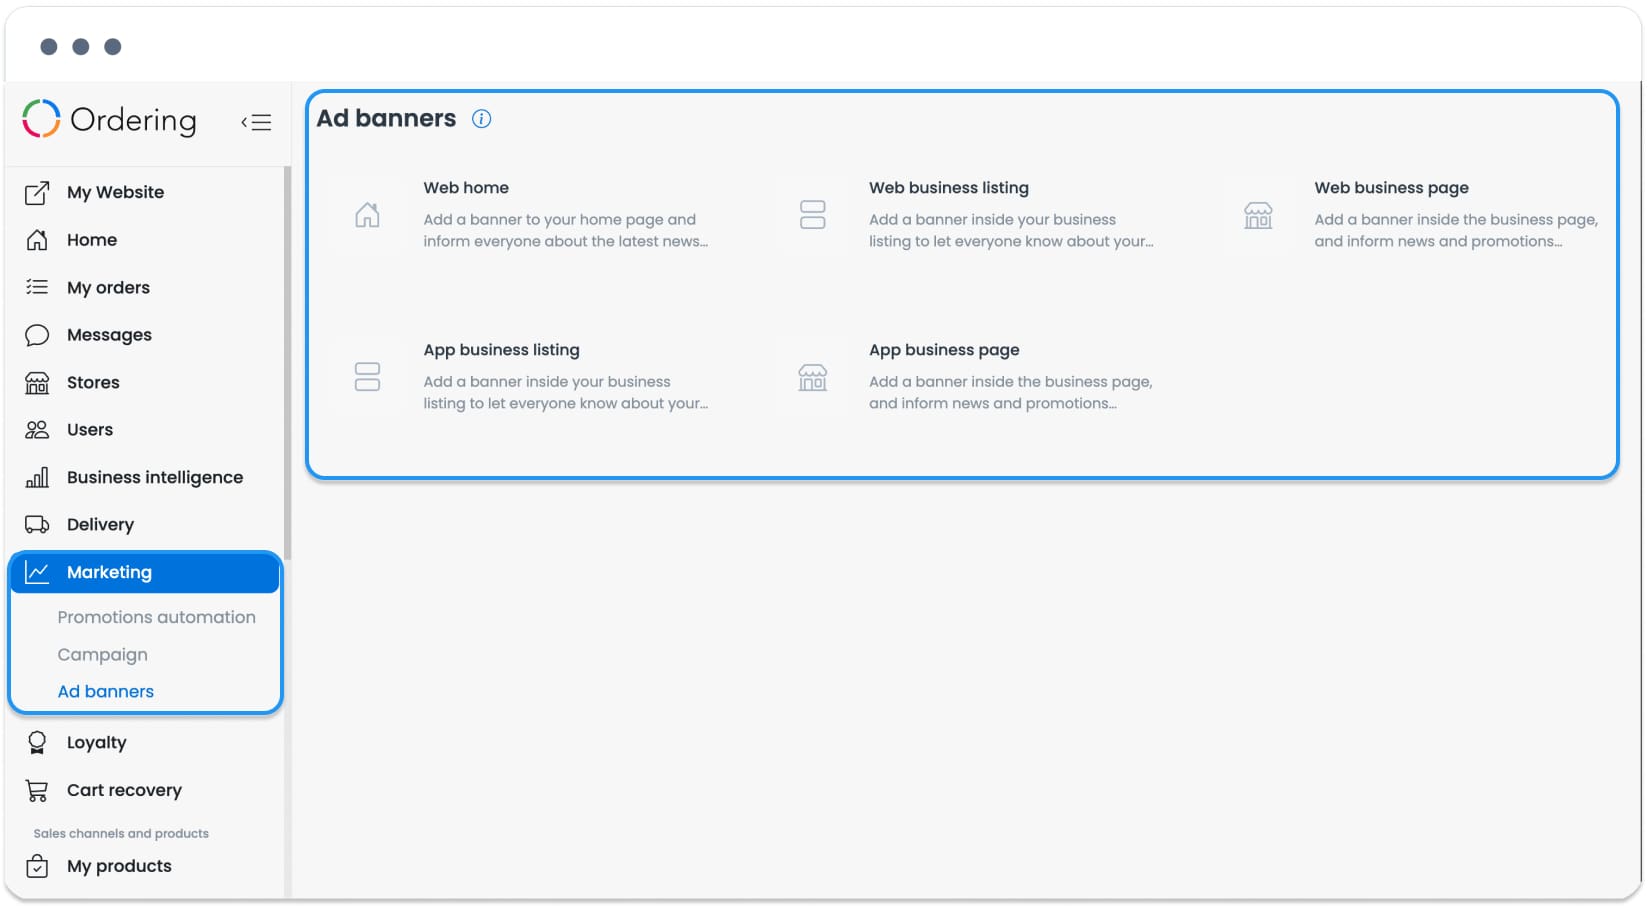
Task: Click the Messages speech bubble icon
Action: click(37, 335)
